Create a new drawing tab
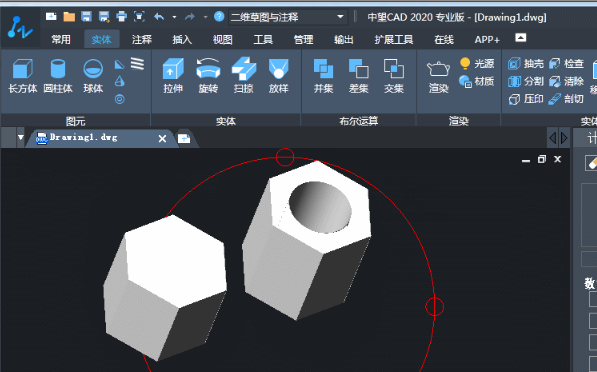 click(184, 138)
